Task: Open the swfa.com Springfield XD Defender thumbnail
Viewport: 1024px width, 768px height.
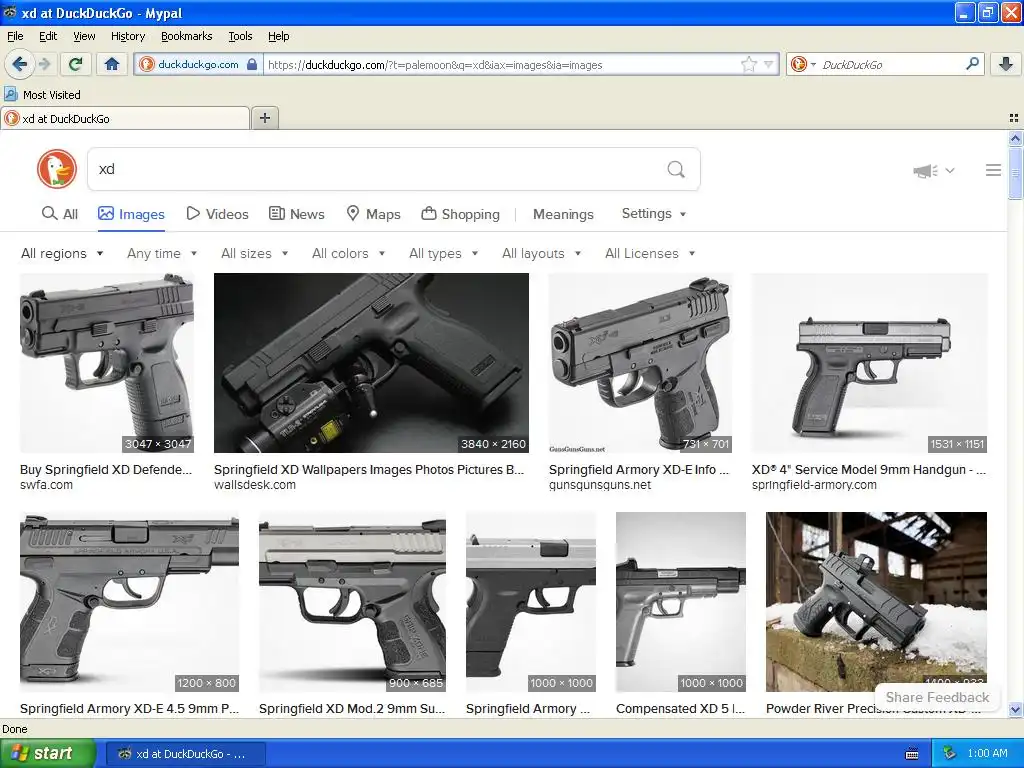Action: point(107,363)
